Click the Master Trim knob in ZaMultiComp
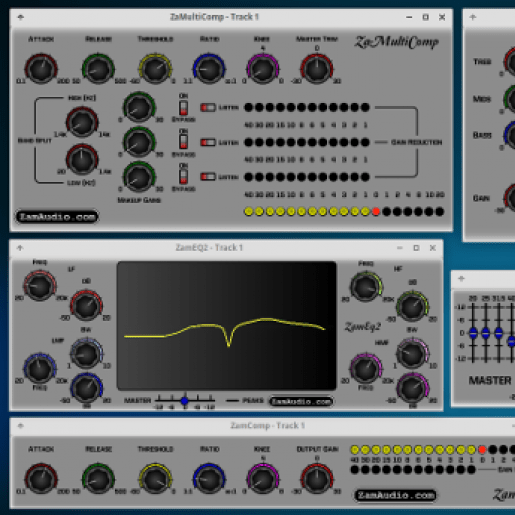Viewport: 515px width, 515px height. point(317,69)
